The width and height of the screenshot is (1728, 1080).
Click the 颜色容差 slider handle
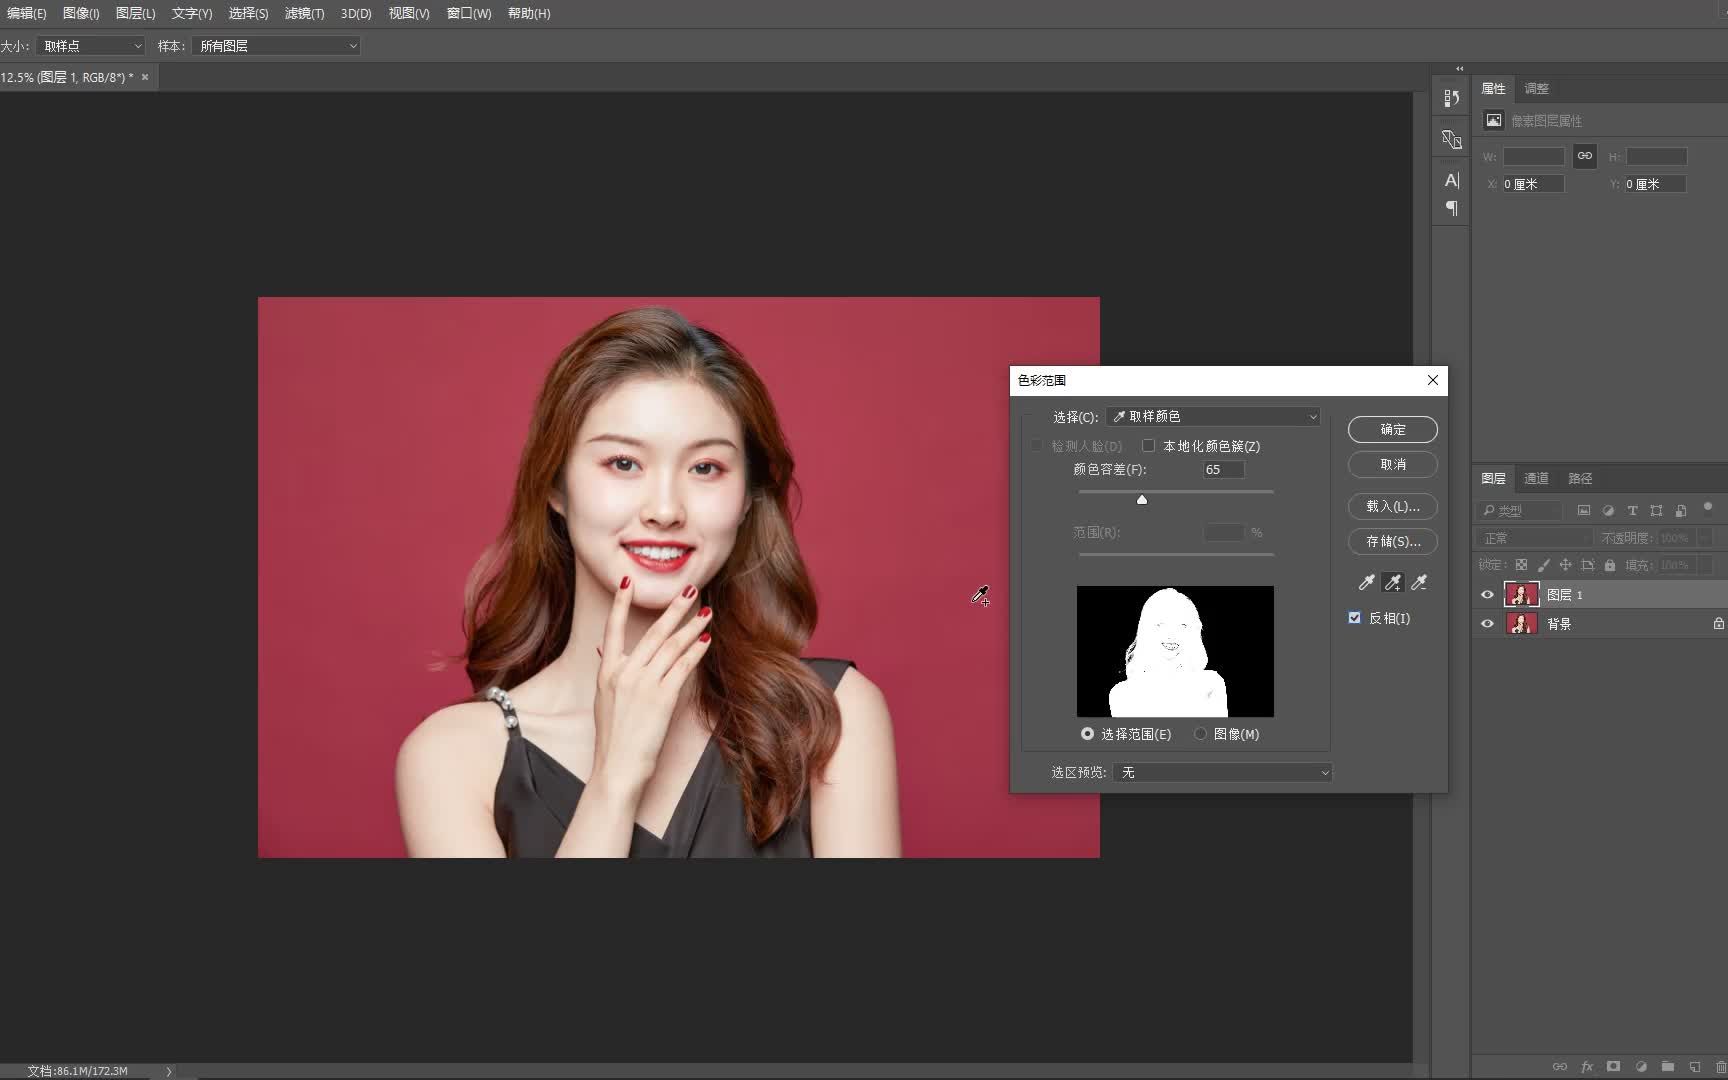tap(1141, 499)
